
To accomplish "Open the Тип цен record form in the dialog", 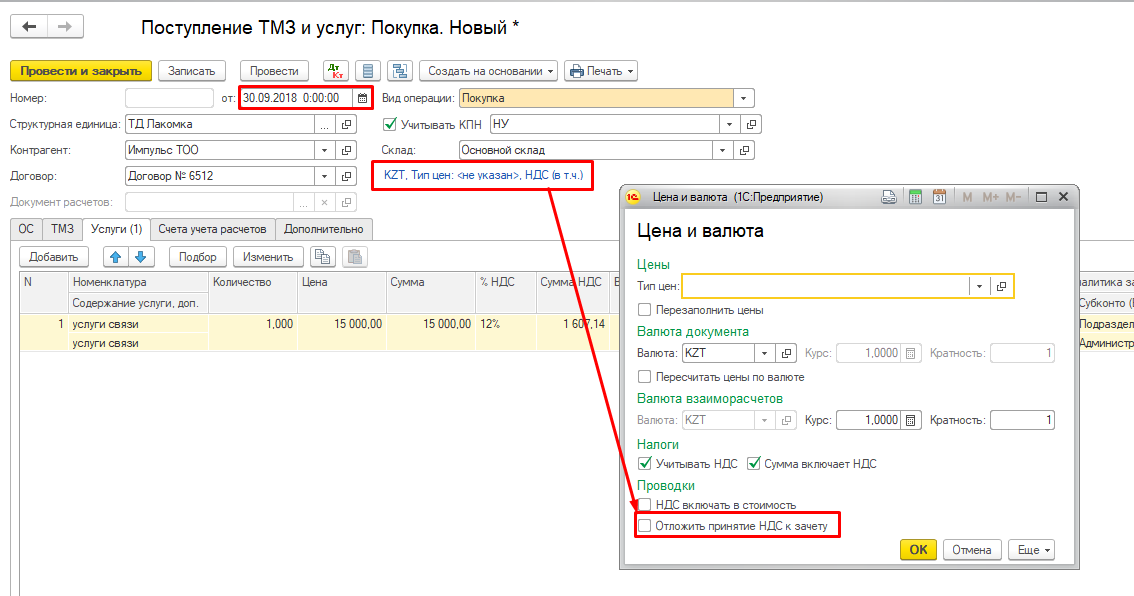I will click(1001, 286).
